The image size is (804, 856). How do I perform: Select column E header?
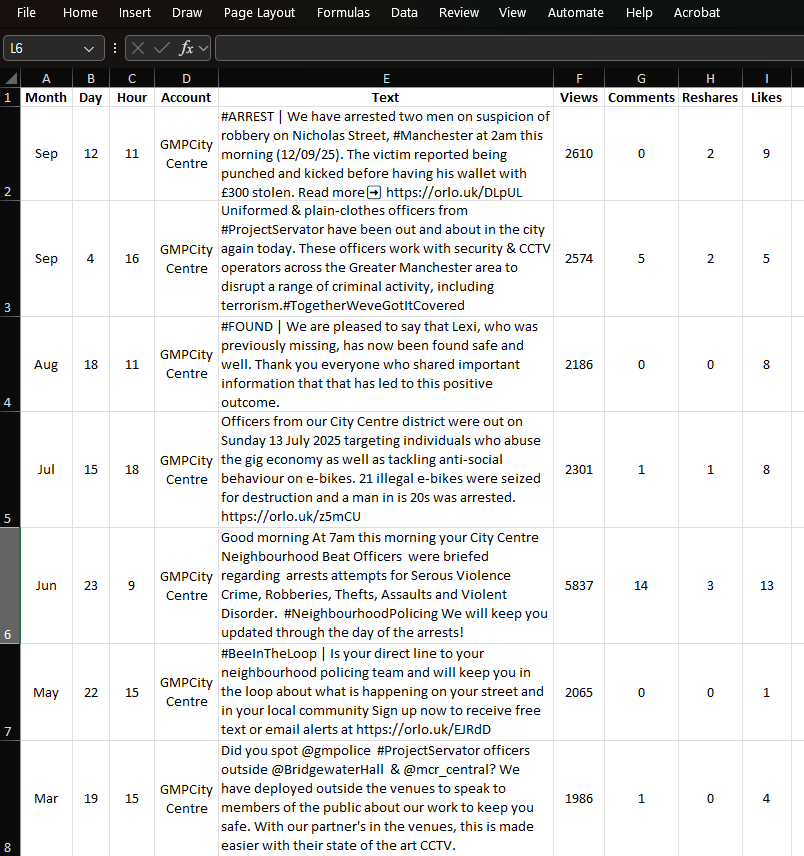(x=386, y=79)
